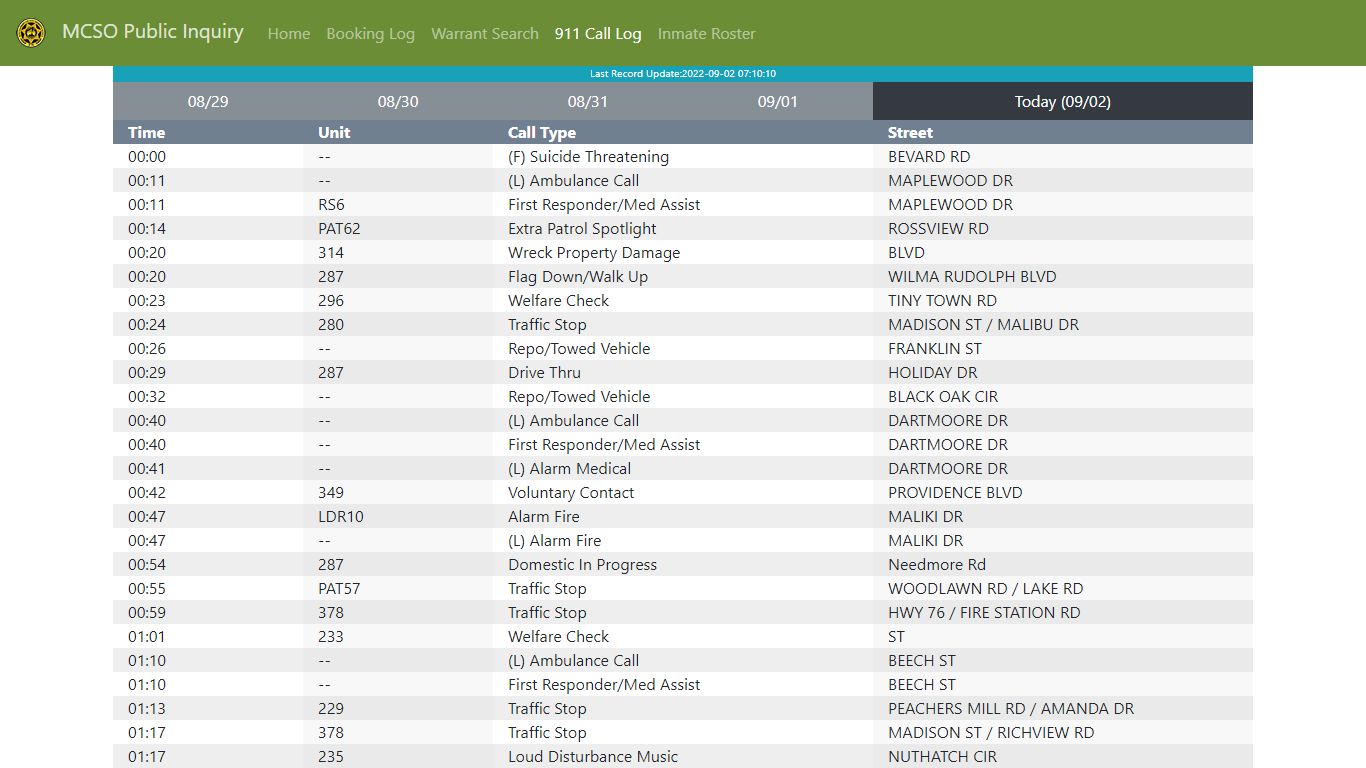Click HWY 76 / FIRE STATION RD cell
Image resolution: width=1366 pixels, height=768 pixels.
tap(1063, 612)
